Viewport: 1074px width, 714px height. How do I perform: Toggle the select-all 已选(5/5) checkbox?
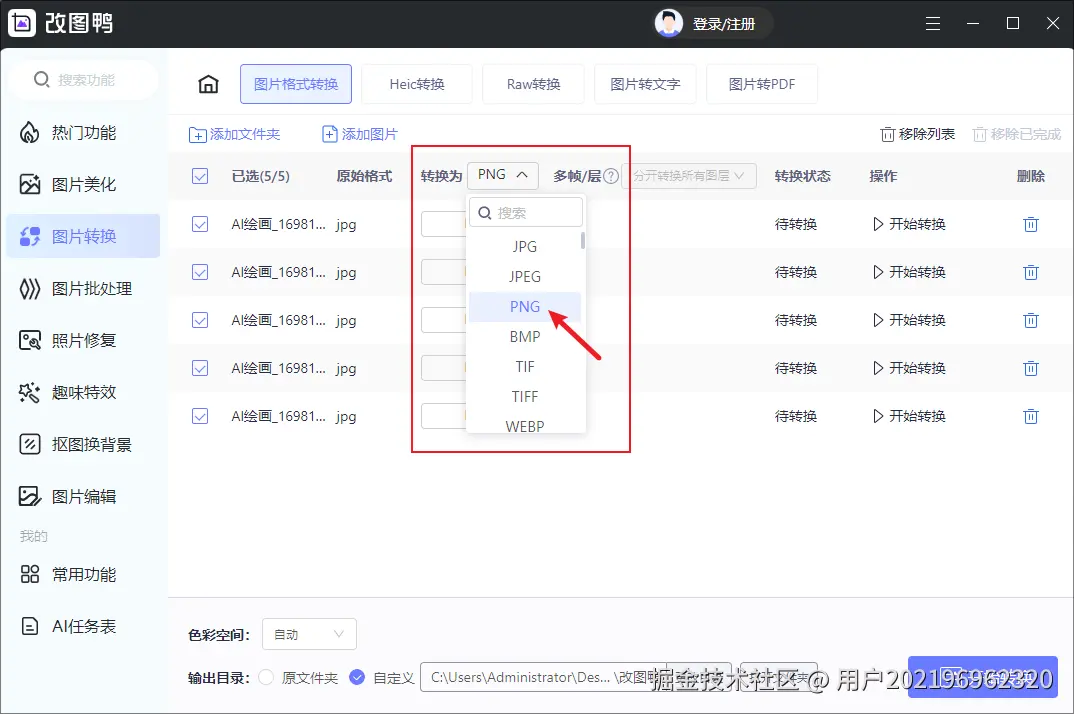click(200, 176)
